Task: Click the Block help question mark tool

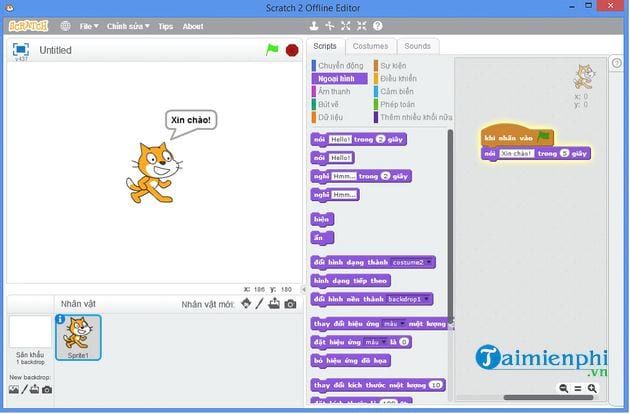Action: click(378, 26)
